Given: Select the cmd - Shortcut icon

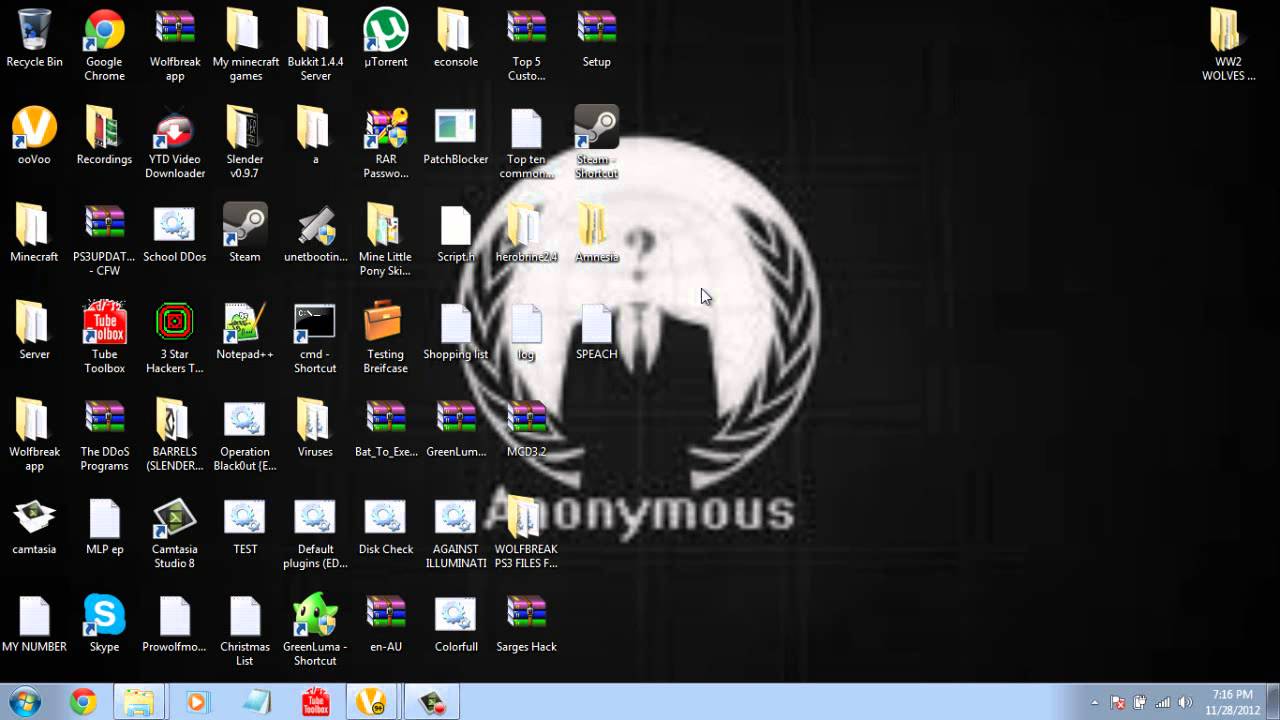Looking at the screenshot, I should pos(315,337).
